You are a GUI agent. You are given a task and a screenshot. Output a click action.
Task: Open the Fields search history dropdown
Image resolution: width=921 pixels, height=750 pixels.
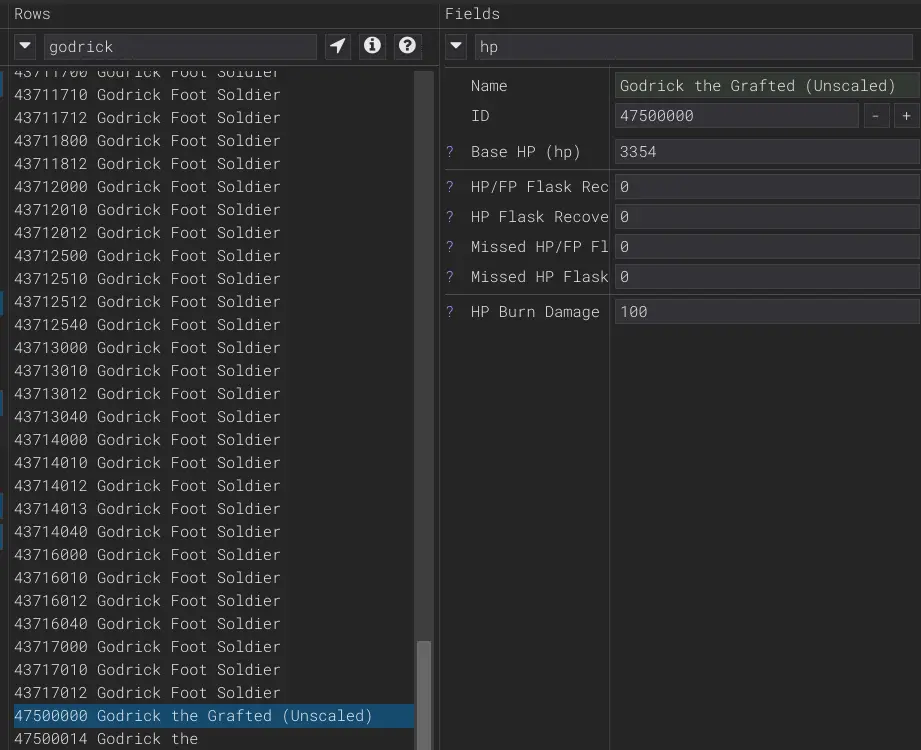pos(456,46)
